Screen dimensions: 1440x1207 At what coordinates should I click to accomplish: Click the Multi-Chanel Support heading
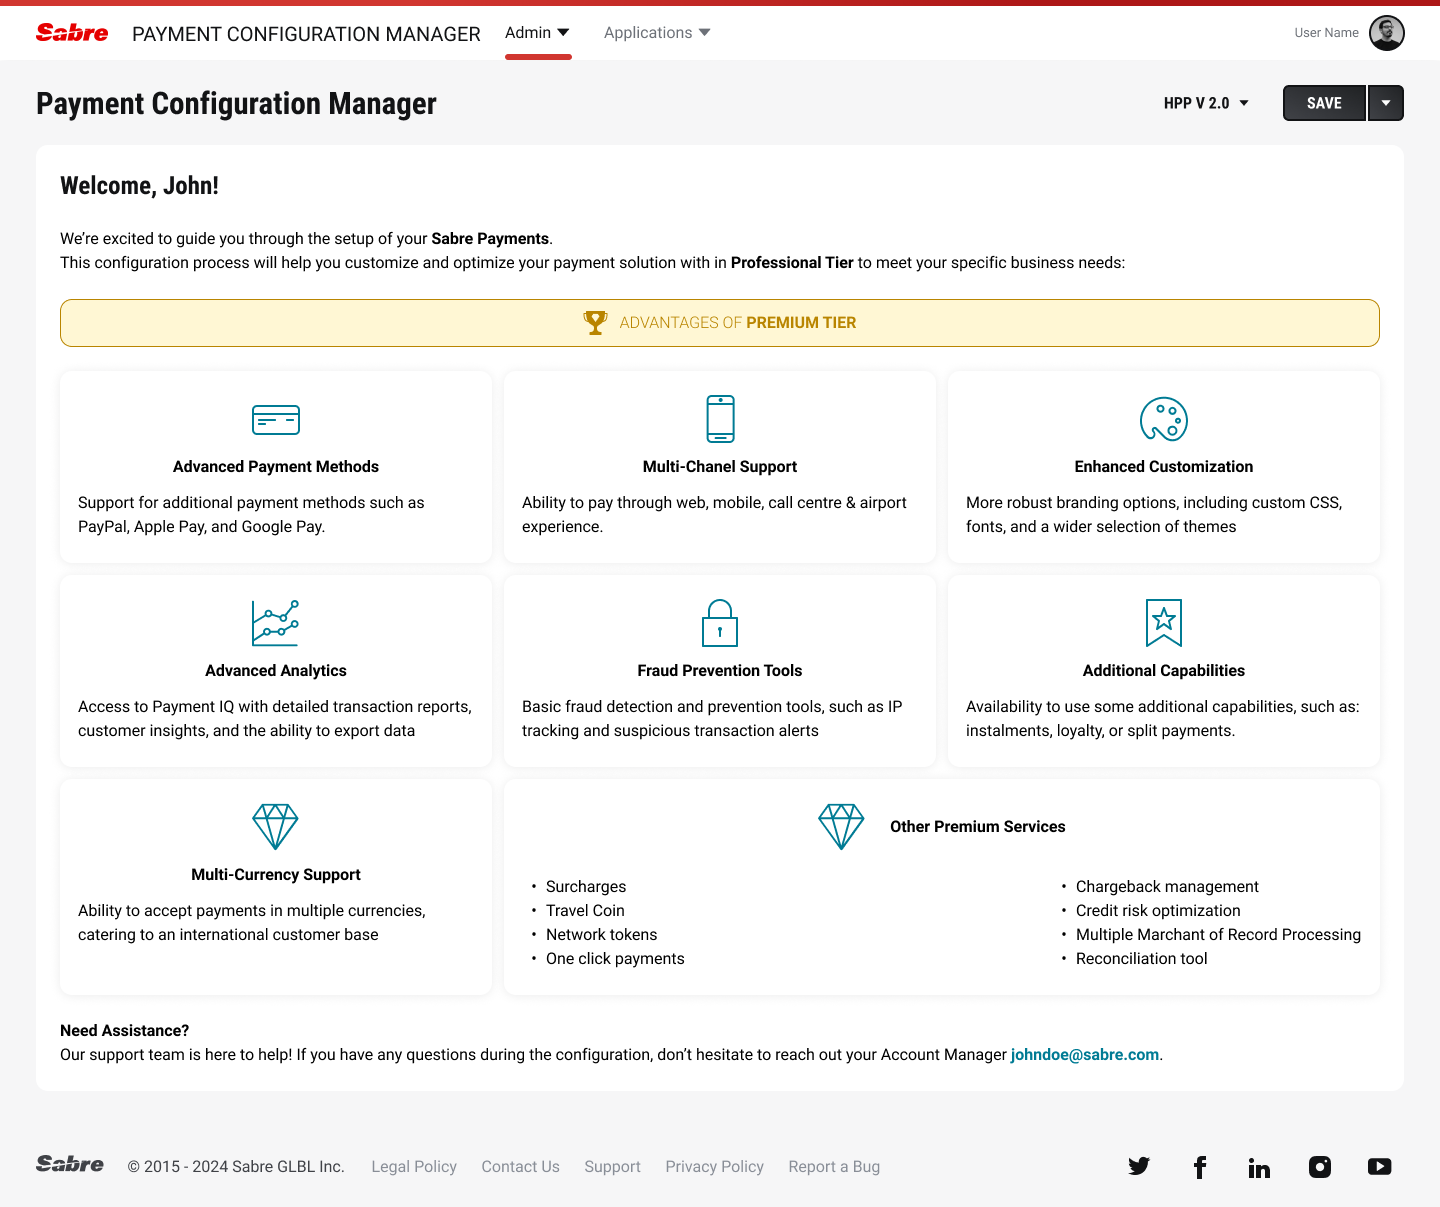point(720,467)
